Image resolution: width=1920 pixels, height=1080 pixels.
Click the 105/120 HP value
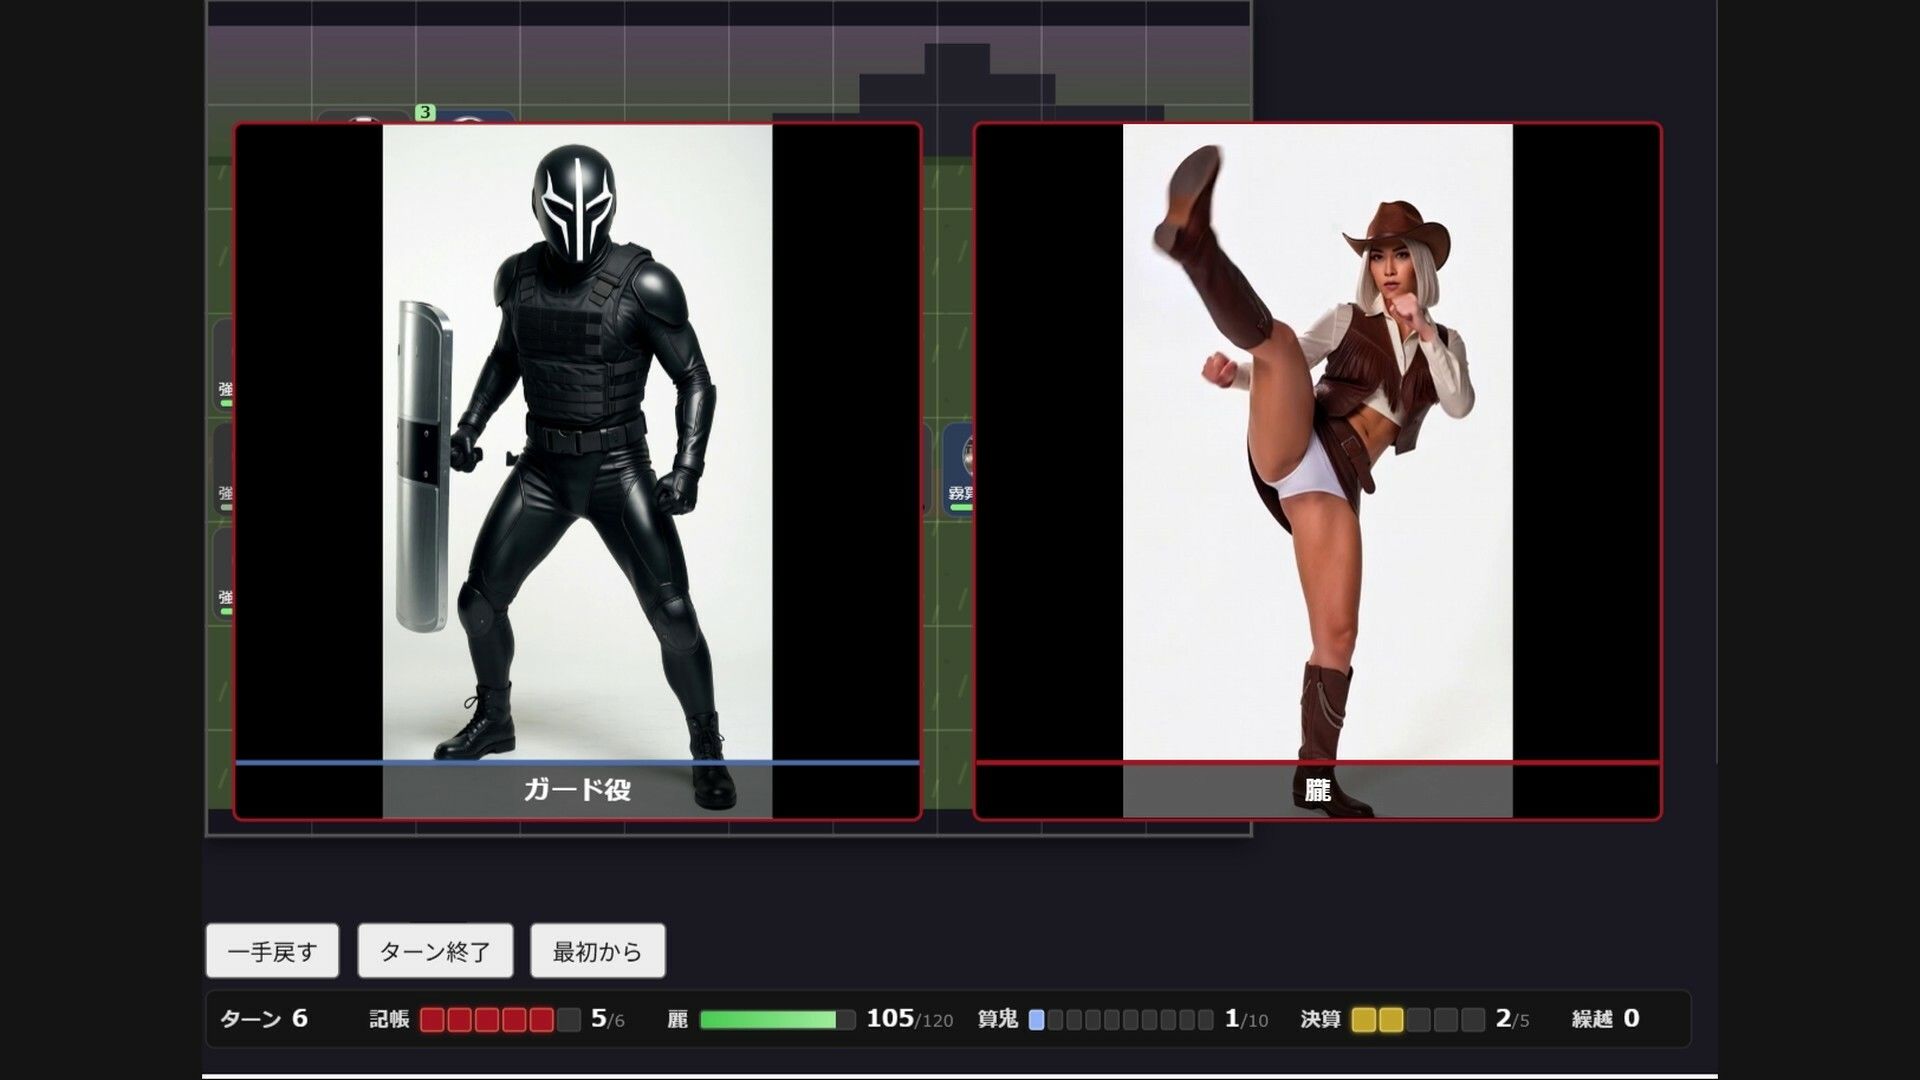pyautogui.click(x=909, y=1019)
